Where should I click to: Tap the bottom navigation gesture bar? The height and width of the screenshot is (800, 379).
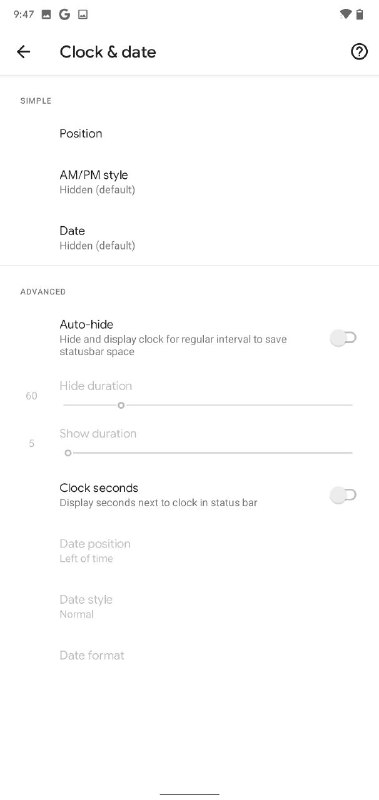[189, 794]
